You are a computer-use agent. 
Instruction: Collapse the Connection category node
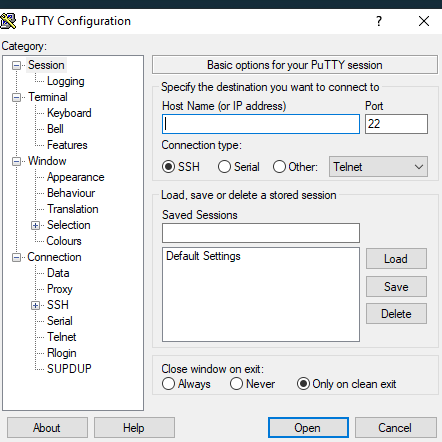point(16,258)
